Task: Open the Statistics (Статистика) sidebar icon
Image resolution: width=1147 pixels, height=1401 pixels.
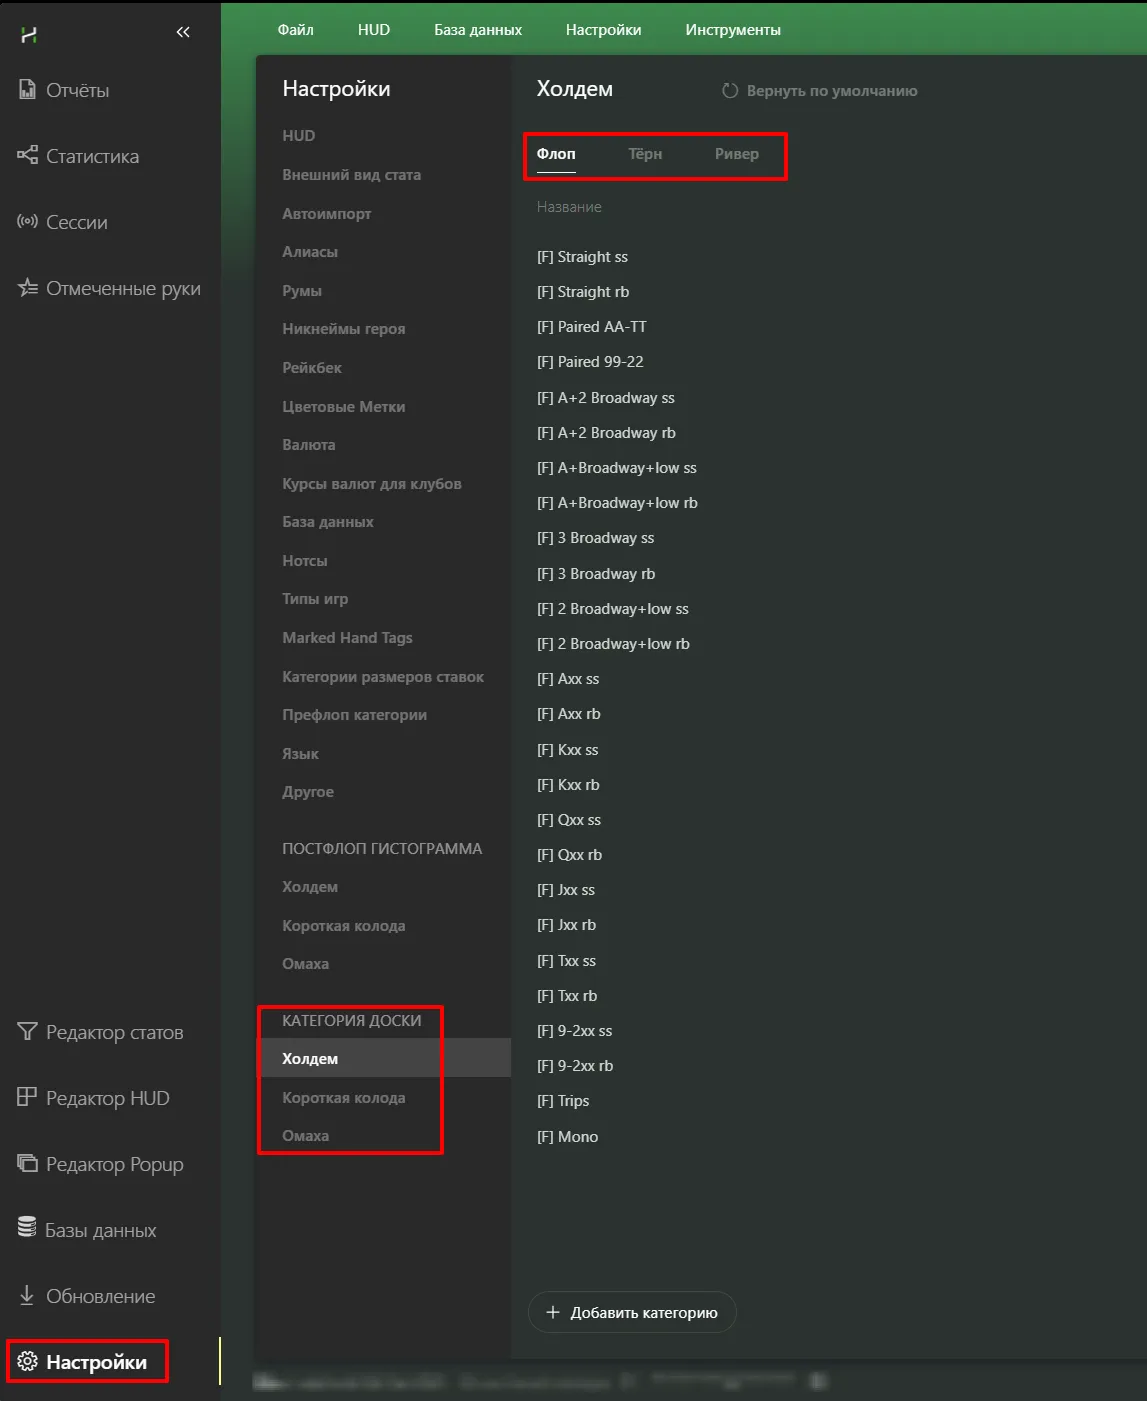Action: pyautogui.click(x=27, y=156)
